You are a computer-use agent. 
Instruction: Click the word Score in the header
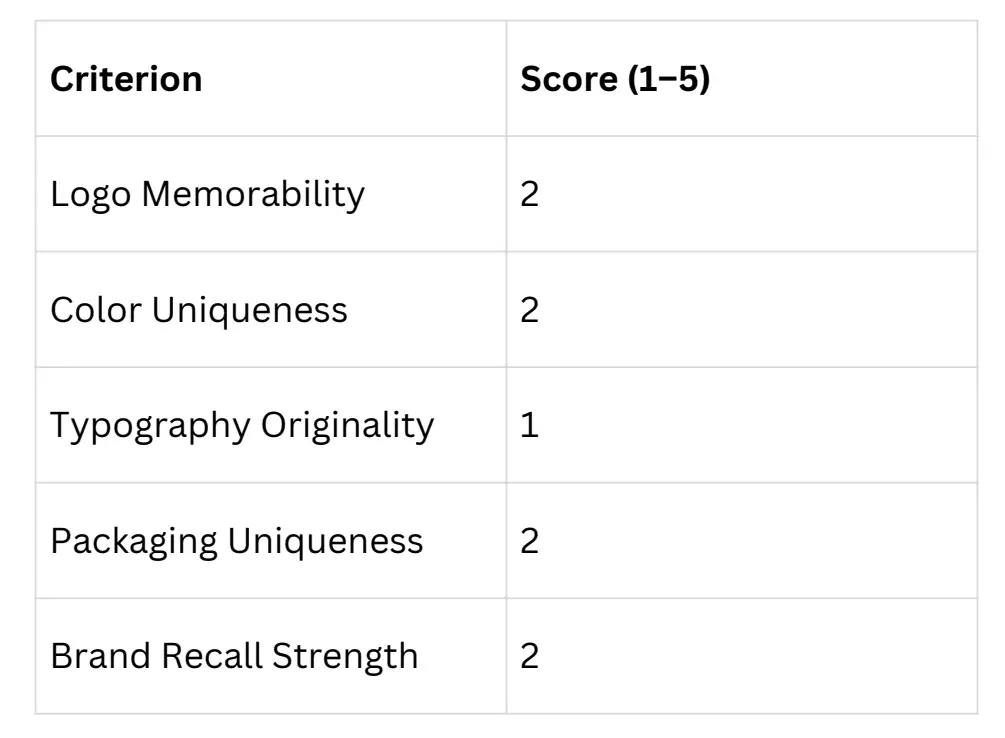[569, 79]
